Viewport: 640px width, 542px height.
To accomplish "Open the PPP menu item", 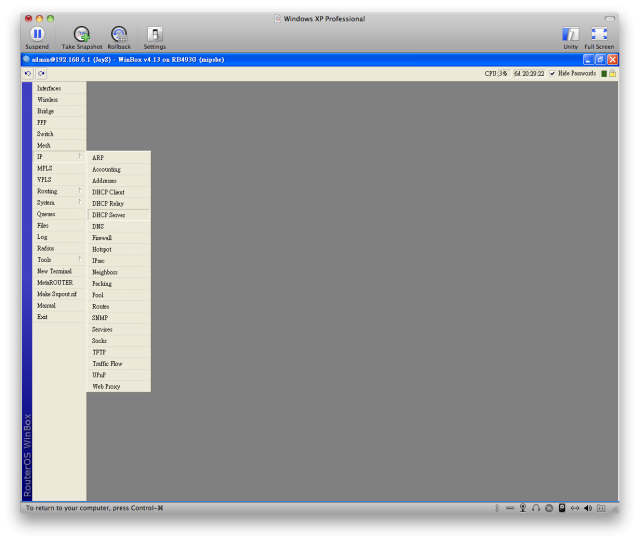I will 59,122.
